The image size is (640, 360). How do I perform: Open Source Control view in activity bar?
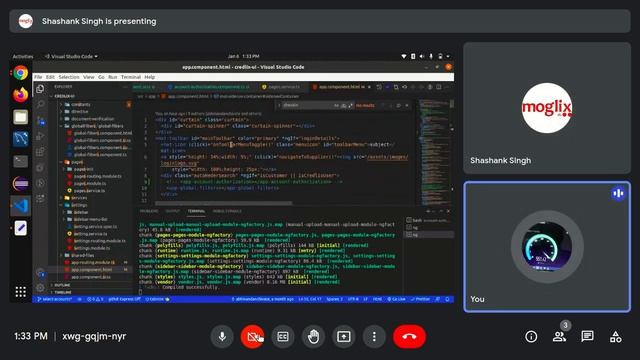coord(40,120)
